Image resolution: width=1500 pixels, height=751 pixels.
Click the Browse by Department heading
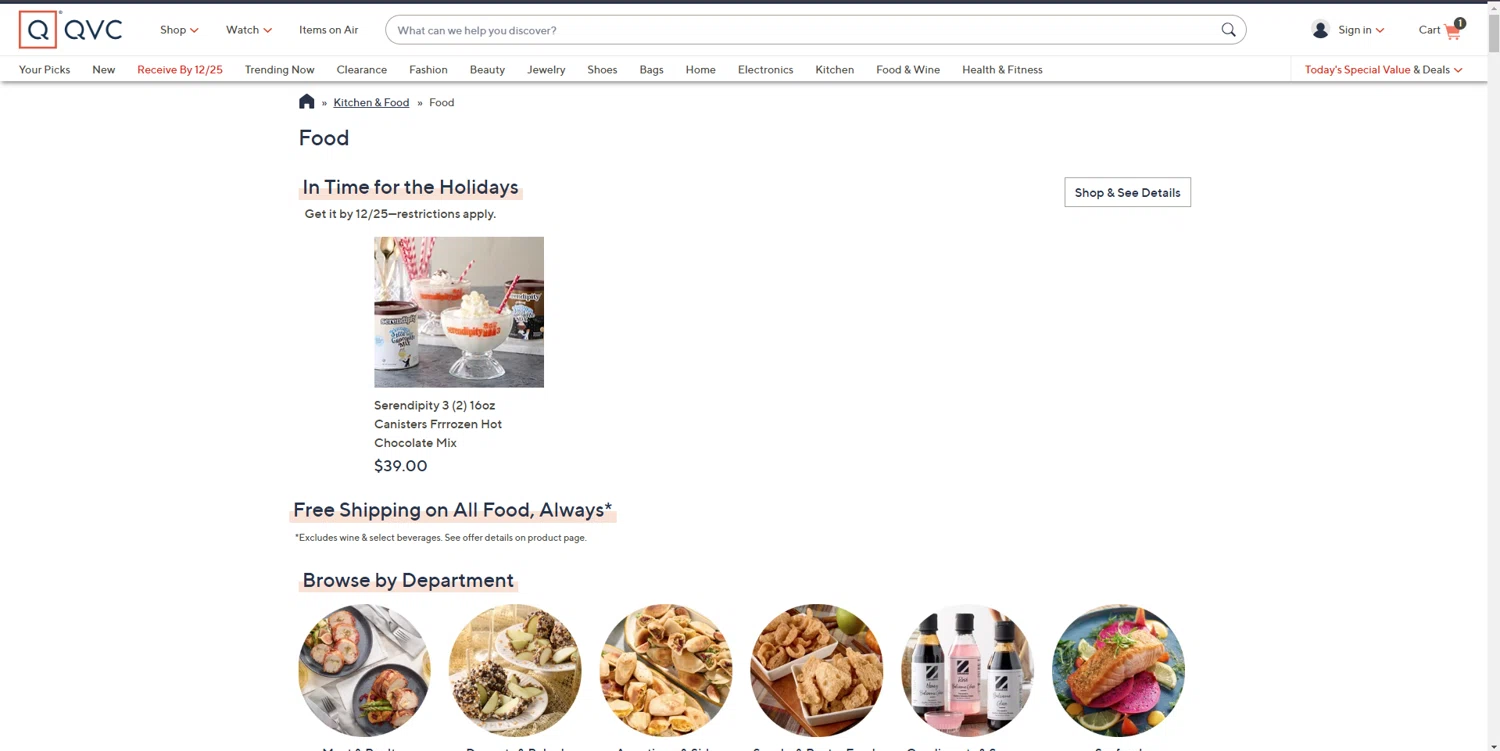(x=408, y=580)
